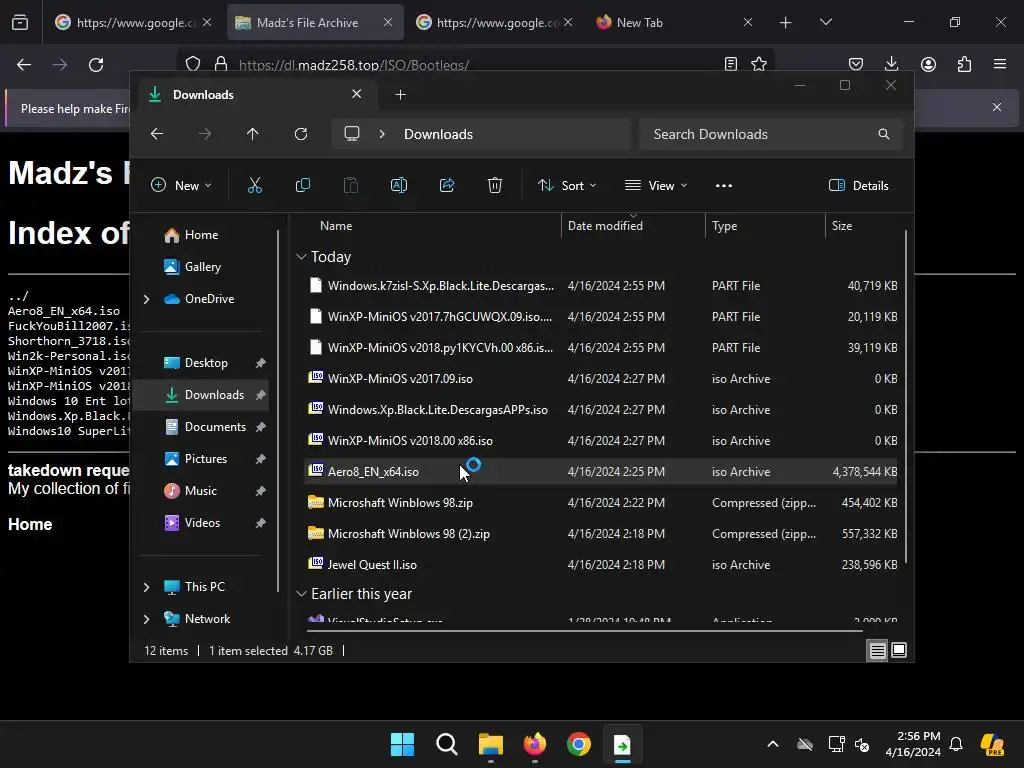Open Firefox reader view icon

tap(731, 64)
